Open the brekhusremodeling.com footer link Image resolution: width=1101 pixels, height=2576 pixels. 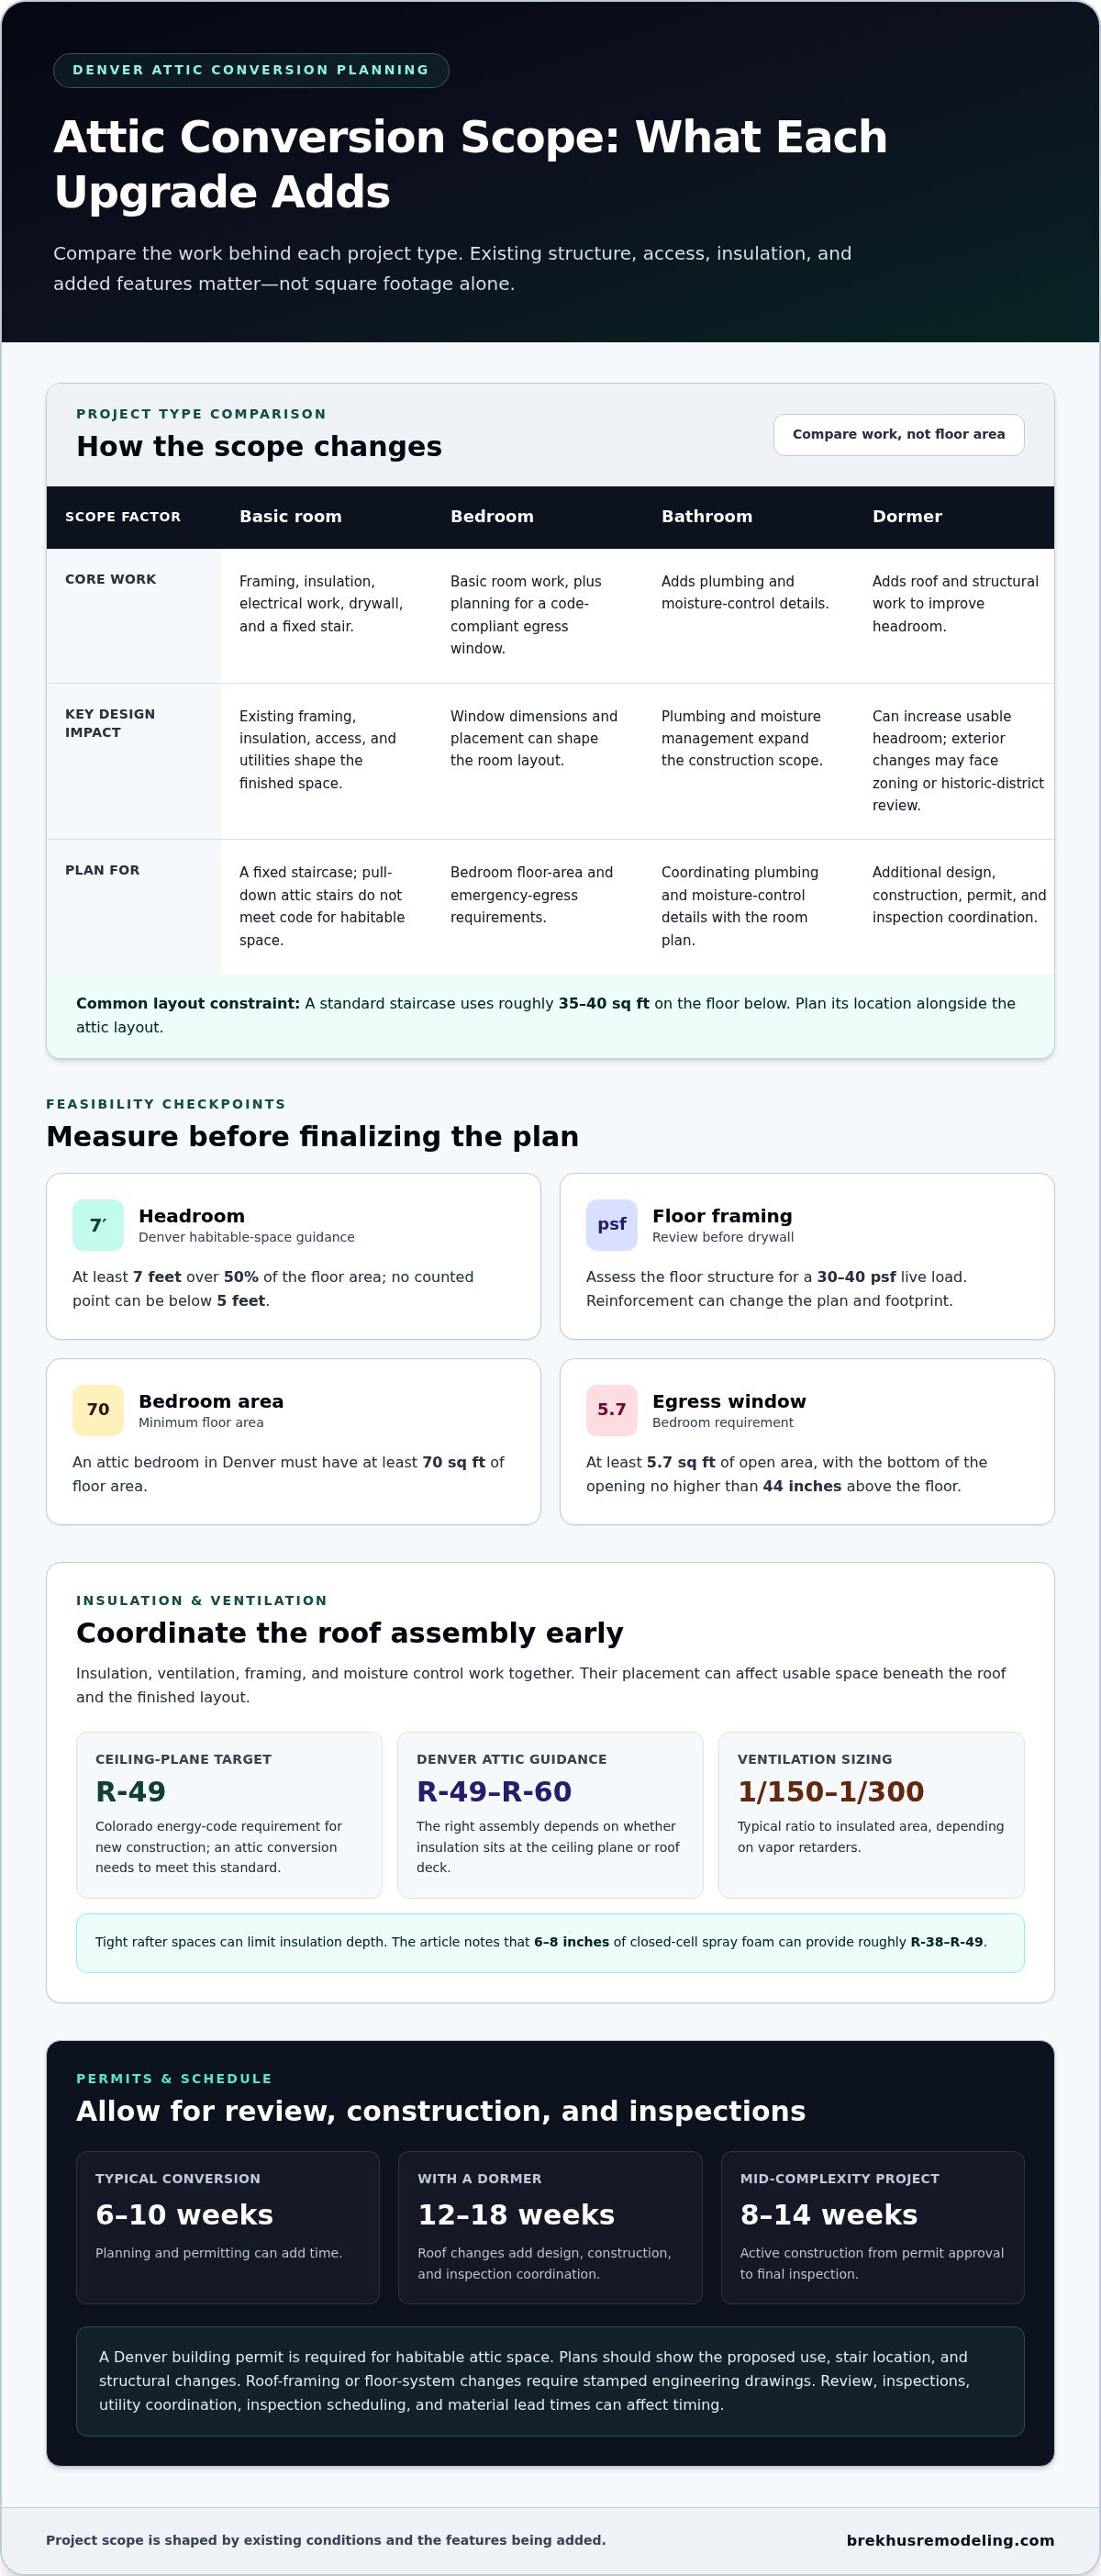tap(950, 2540)
